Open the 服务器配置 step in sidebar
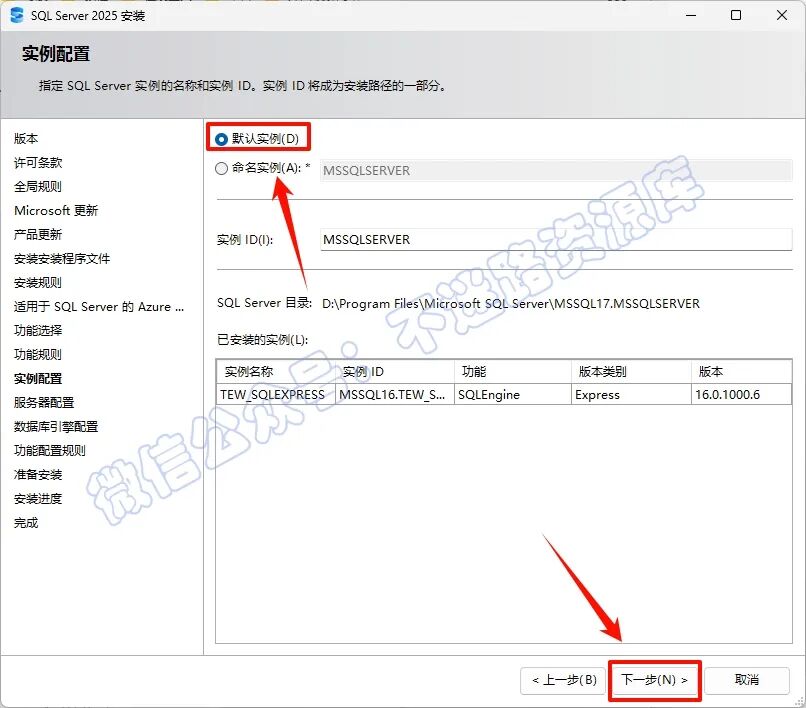Viewport: 806px width, 708px height. [x=44, y=403]
